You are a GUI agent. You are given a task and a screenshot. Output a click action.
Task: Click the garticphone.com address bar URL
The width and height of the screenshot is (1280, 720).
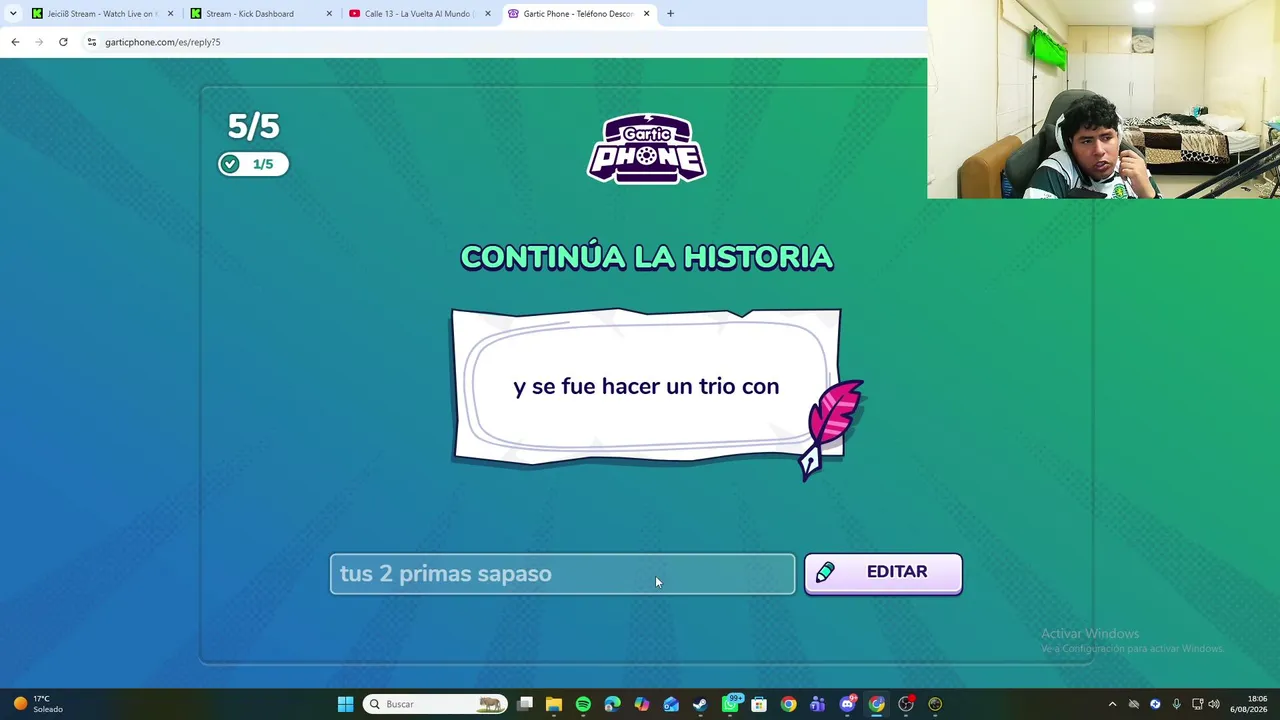pyautogui.click(x=162, y=42)
